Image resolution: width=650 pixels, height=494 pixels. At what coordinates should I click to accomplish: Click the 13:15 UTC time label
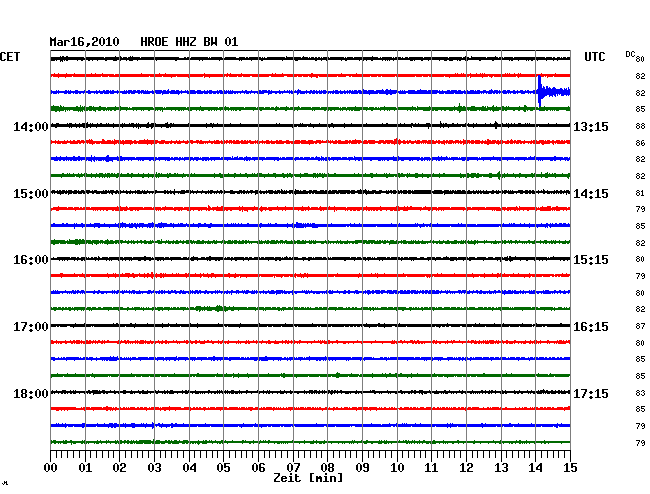click(591, 126)
